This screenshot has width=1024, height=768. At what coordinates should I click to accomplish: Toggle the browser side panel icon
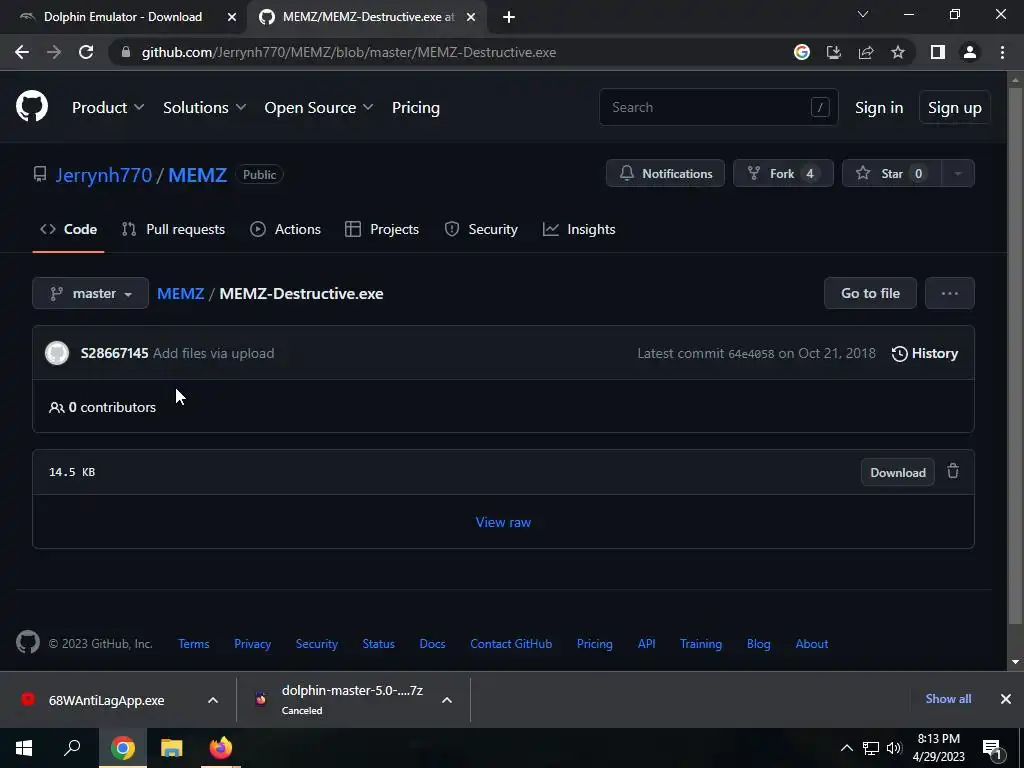tap(938, 52)
